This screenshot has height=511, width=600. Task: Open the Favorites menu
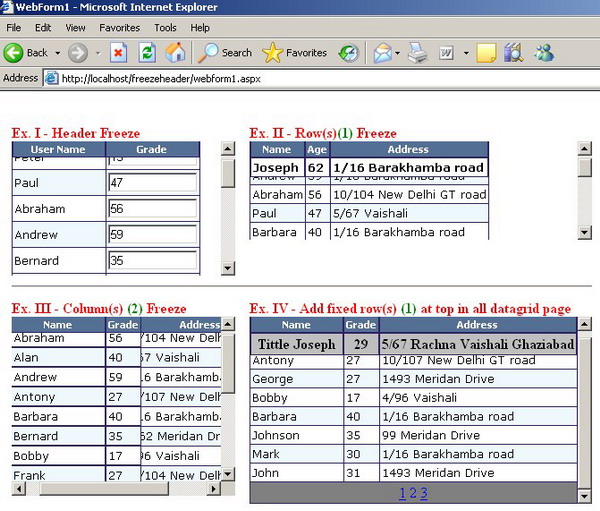tap(119, 28)
